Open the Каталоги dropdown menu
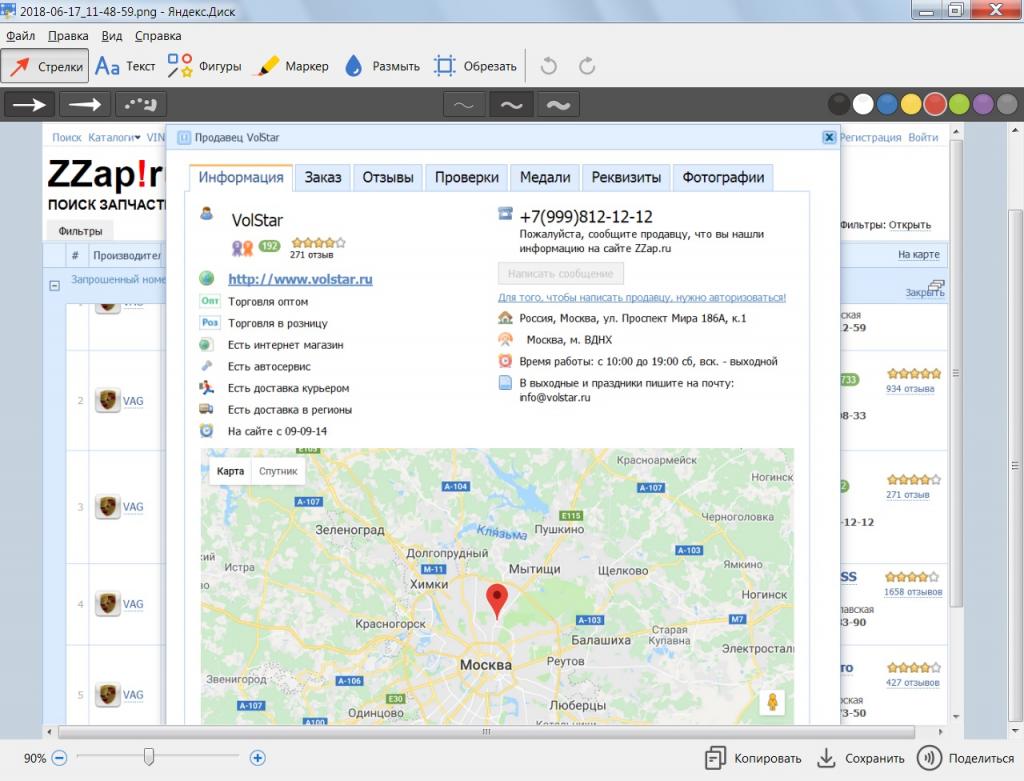The height and width of the screenshot is (781, 1024). click(x=114, y=138)
